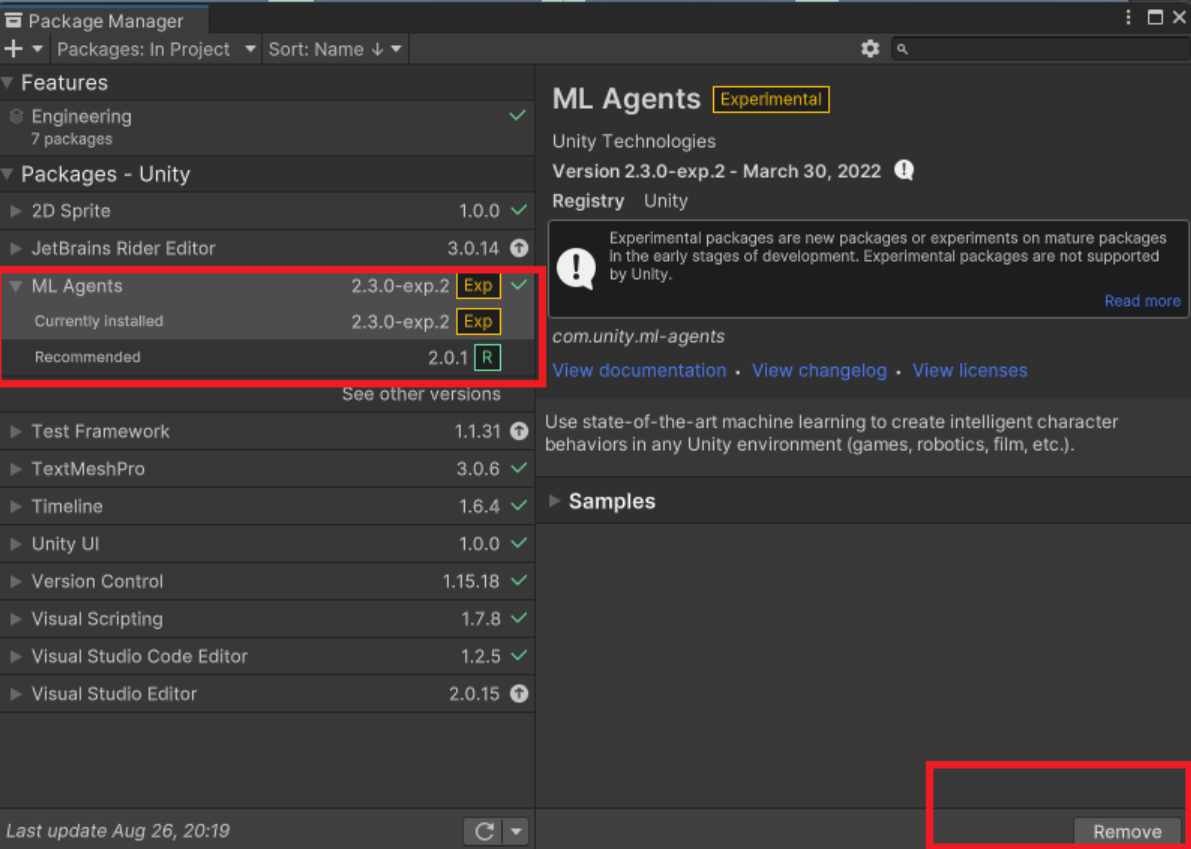Select the Recommended version row
Screen dimensions: 1191x849
click(267, 357)
